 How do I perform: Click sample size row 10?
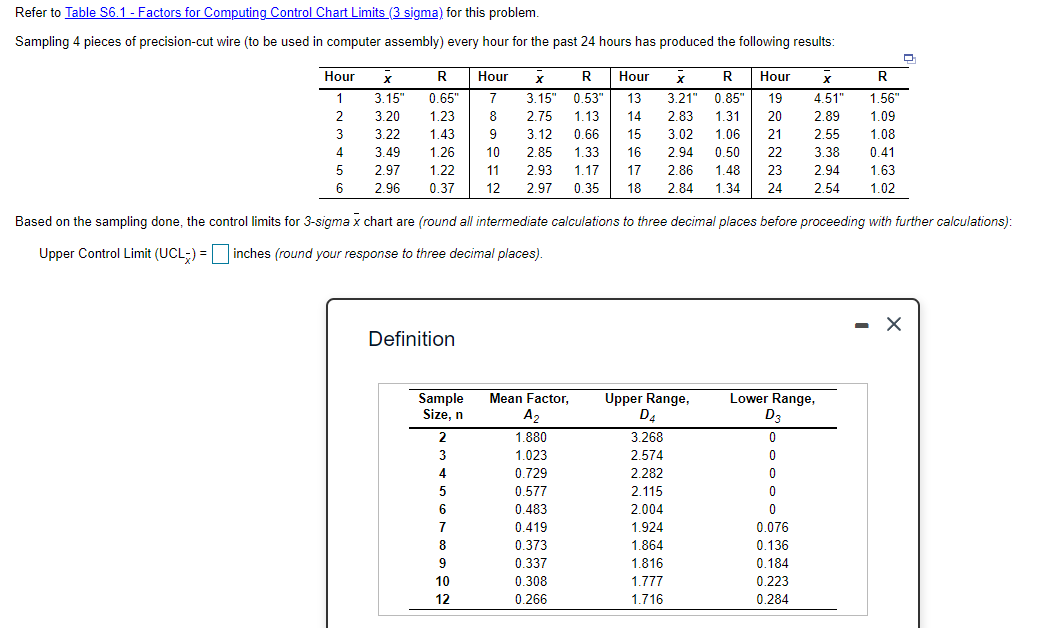[442, 582]
